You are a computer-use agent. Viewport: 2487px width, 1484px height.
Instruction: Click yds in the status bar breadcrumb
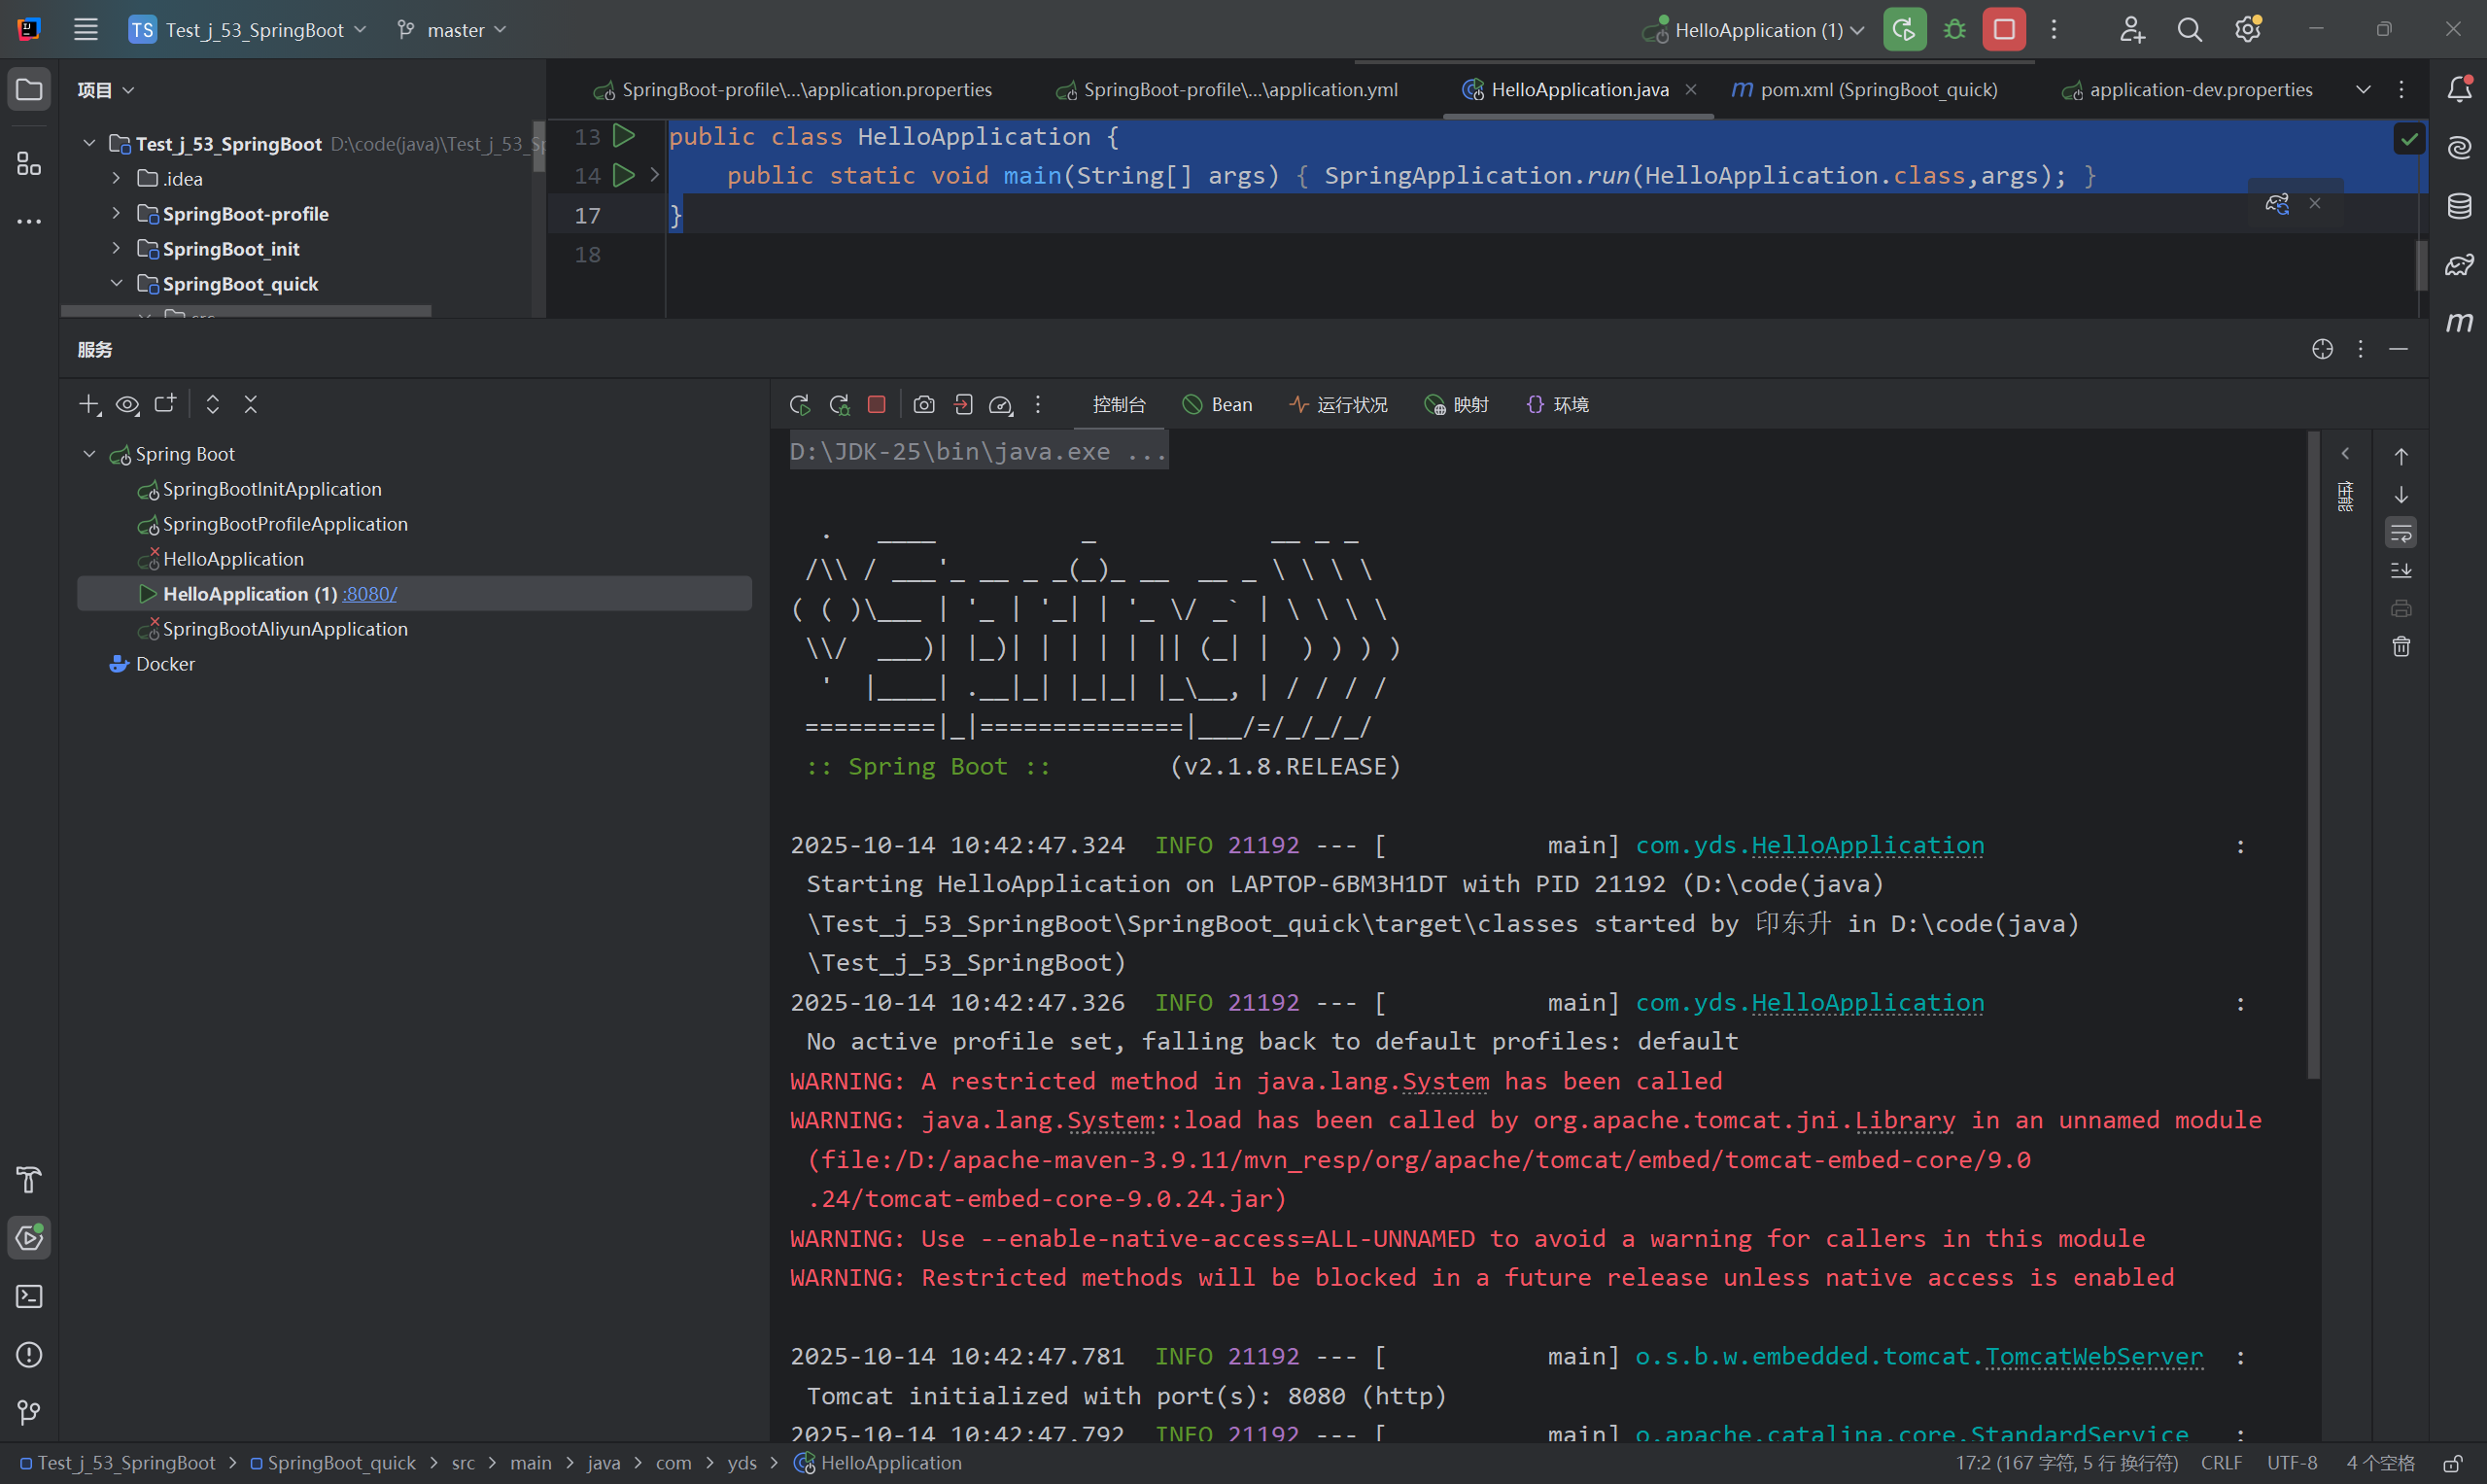(x=742, y=1462)
